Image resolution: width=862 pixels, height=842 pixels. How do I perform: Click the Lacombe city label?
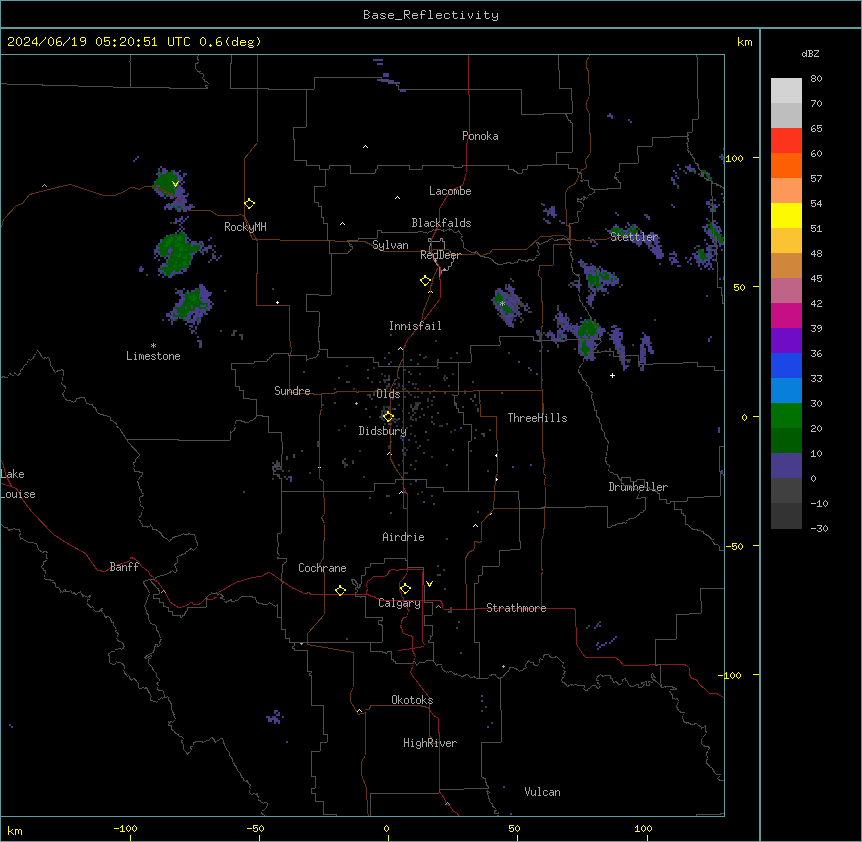coord(450,191)
